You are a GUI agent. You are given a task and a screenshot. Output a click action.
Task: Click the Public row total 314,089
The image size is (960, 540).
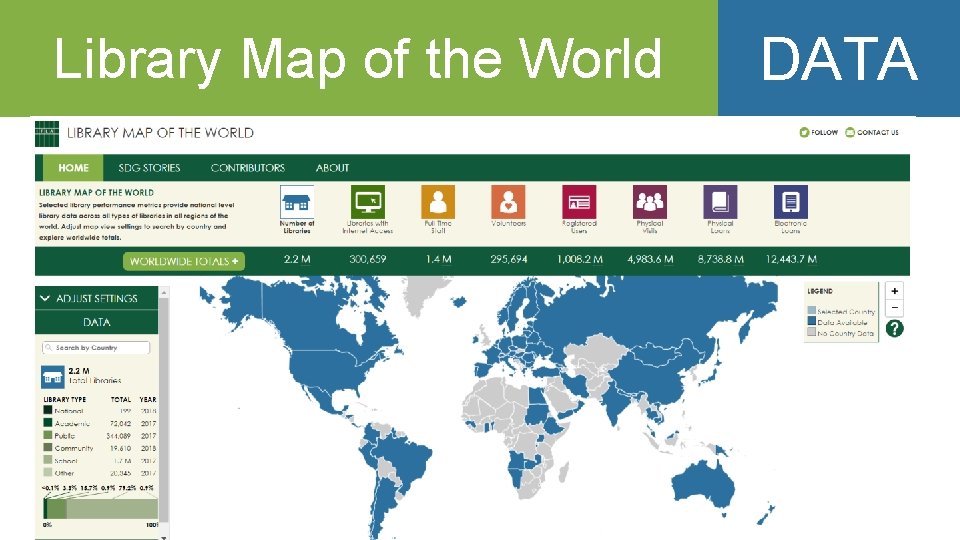point(119,436)
